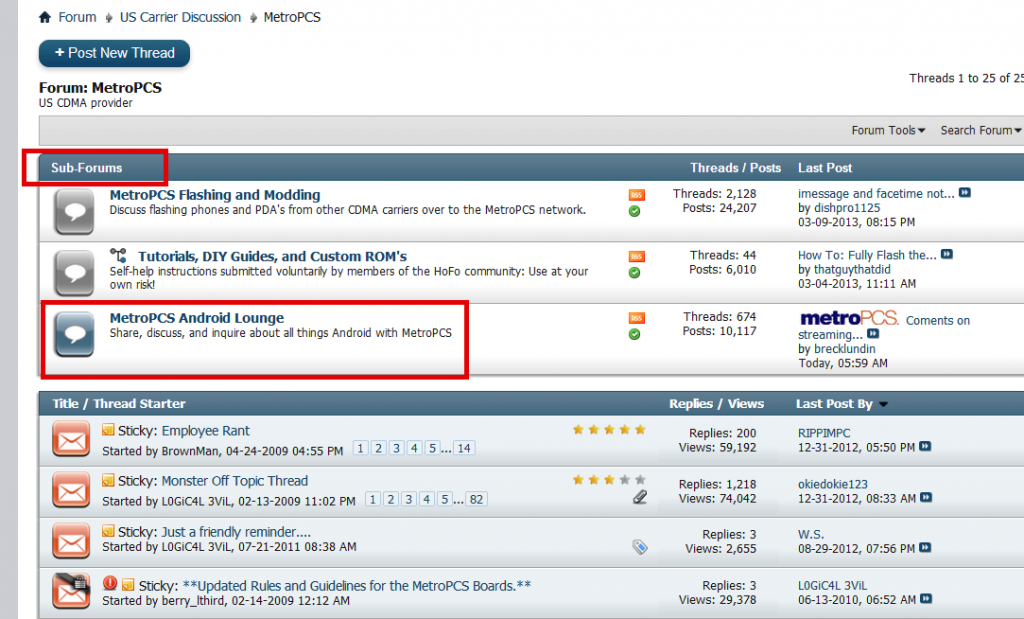Toggle sort order arrow next to Last Post By
This screenshot has height=619, width=1024.
coord(884,405)
